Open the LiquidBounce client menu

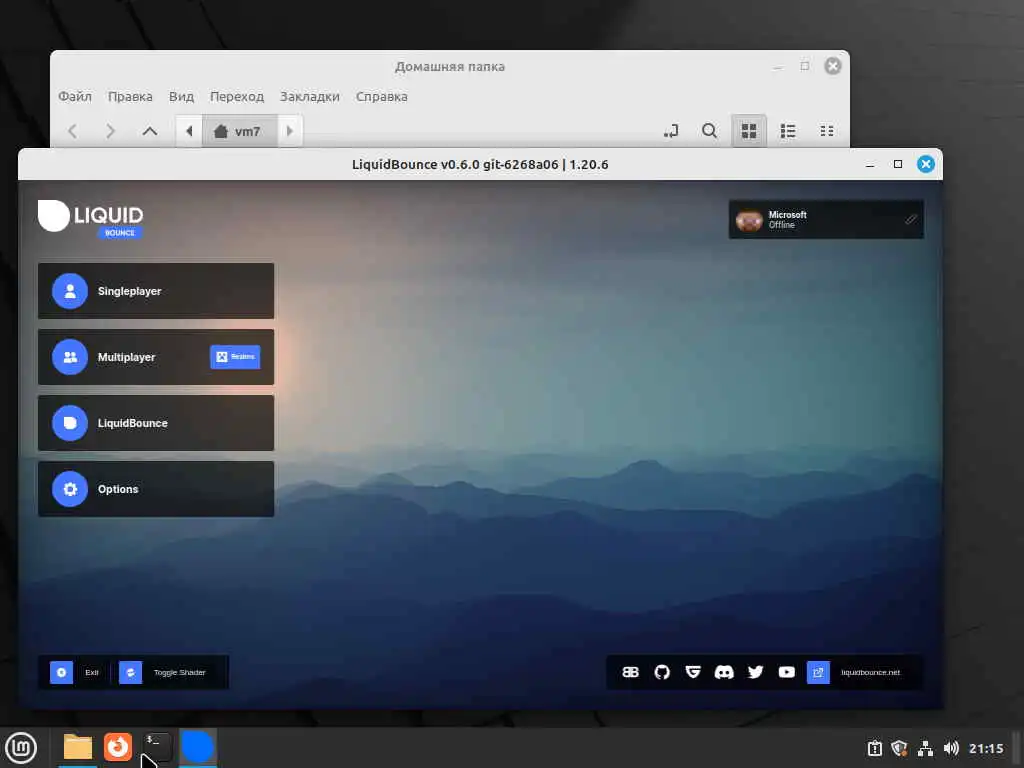tap(156, 423)
